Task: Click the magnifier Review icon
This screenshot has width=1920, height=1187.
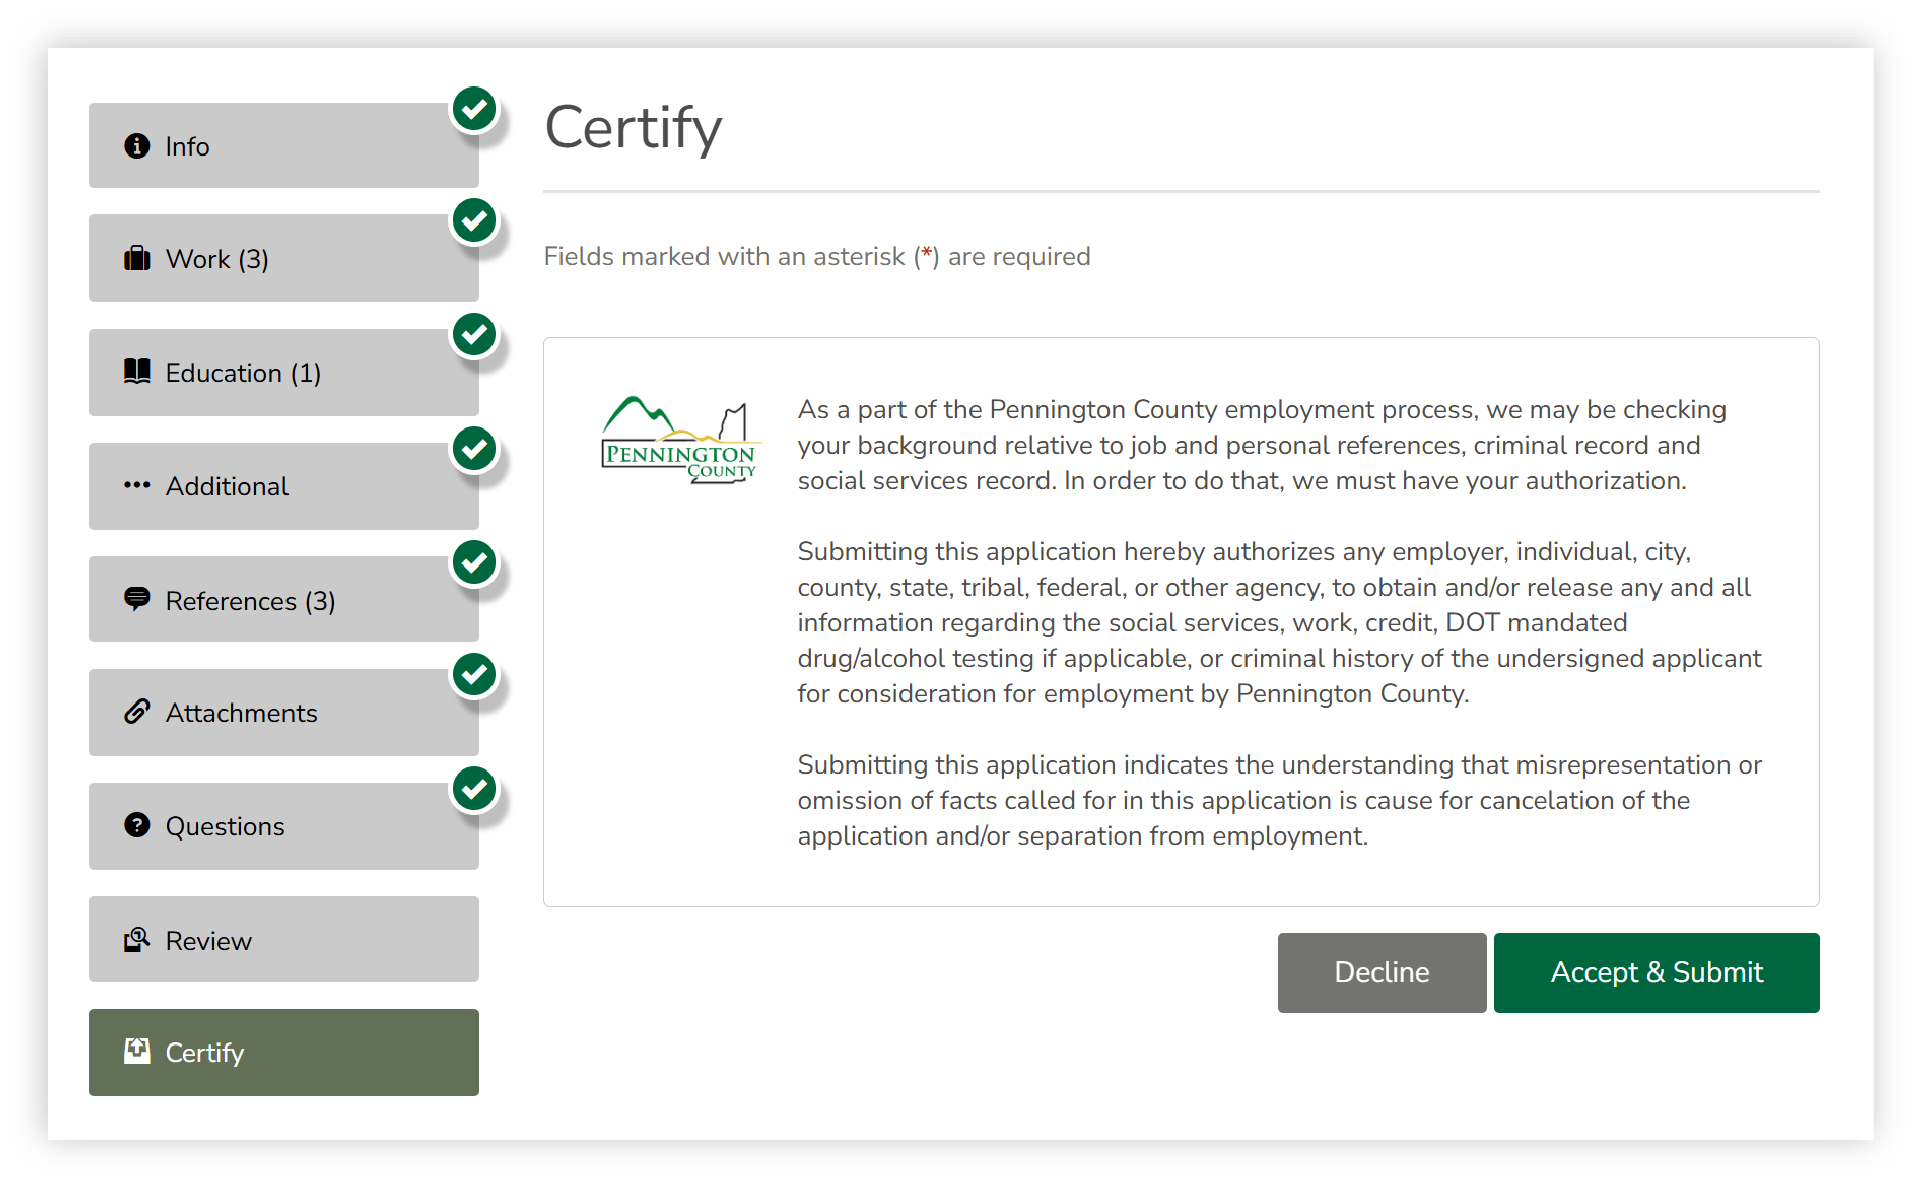Action: pos(137,940)
